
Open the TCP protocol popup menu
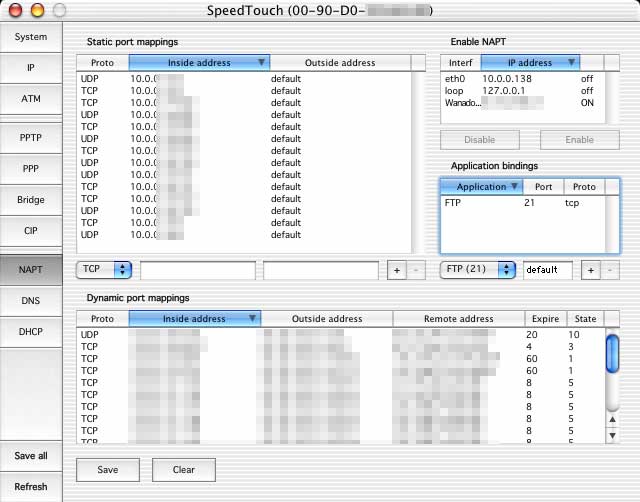(104, 269)
